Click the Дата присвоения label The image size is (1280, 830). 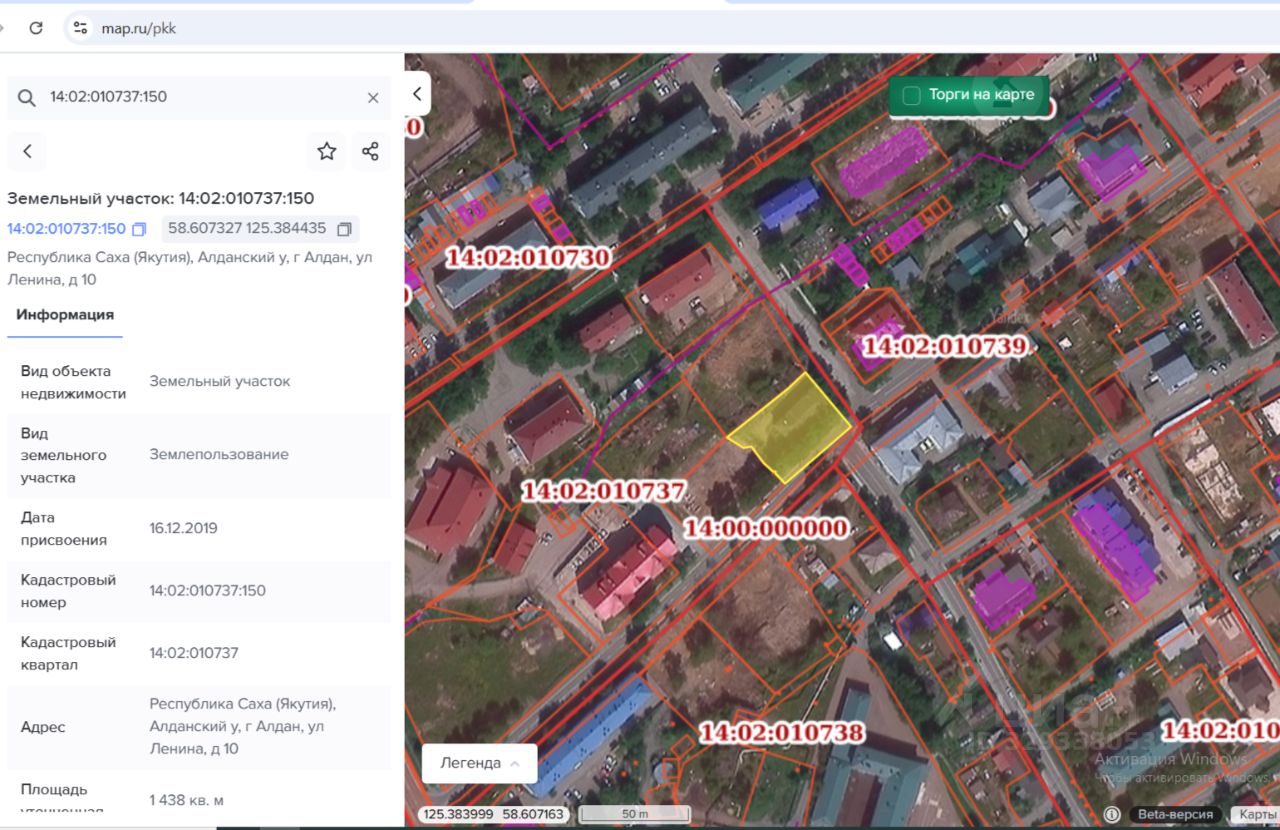tap(64, 529)
